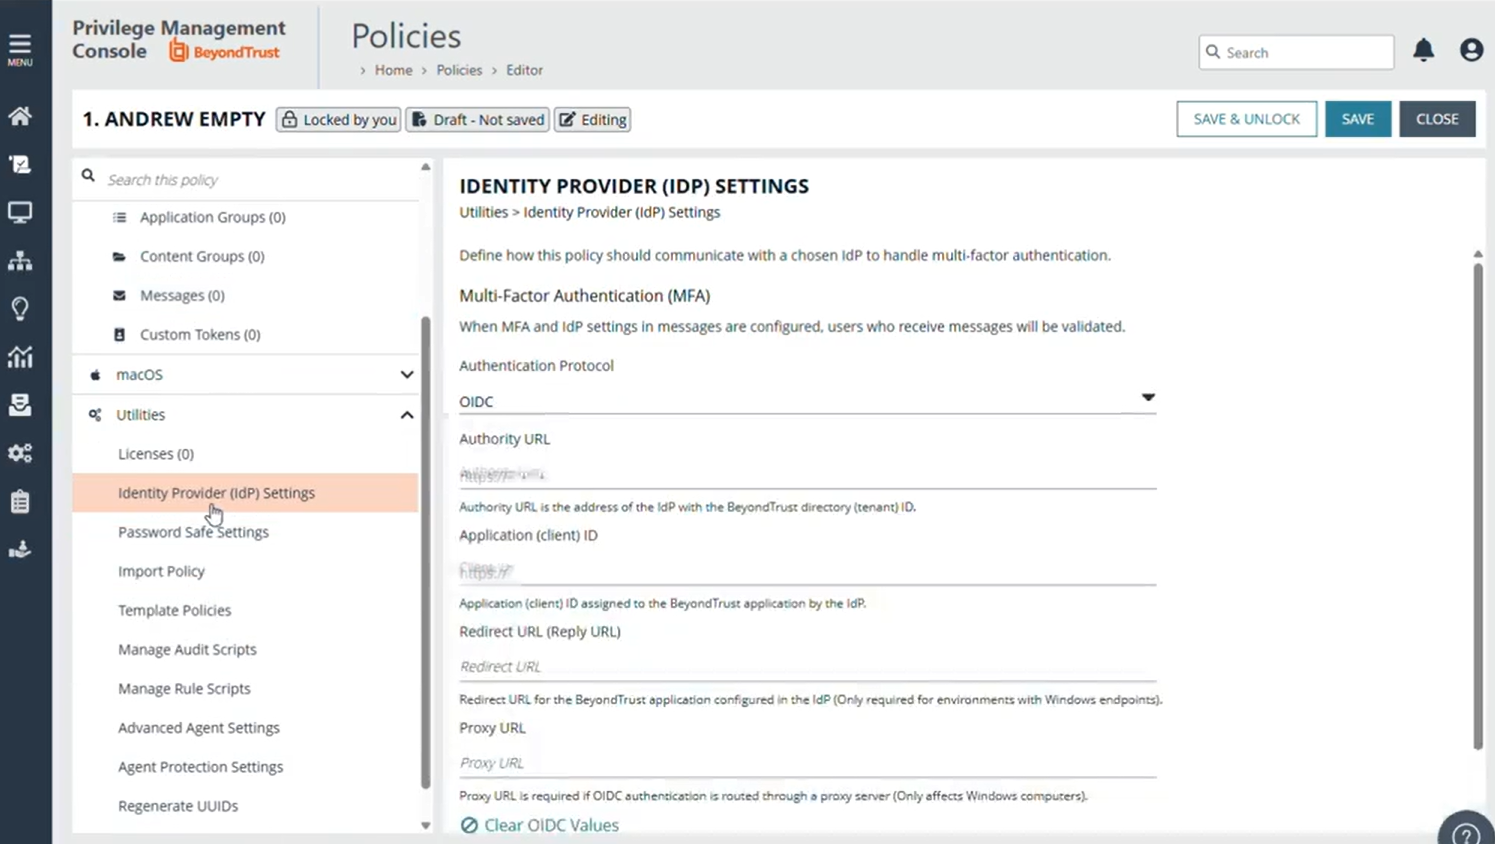Click the Editing status badge
The width and height of the screenshot is (1495, 844).
click(x=593, y=120)
